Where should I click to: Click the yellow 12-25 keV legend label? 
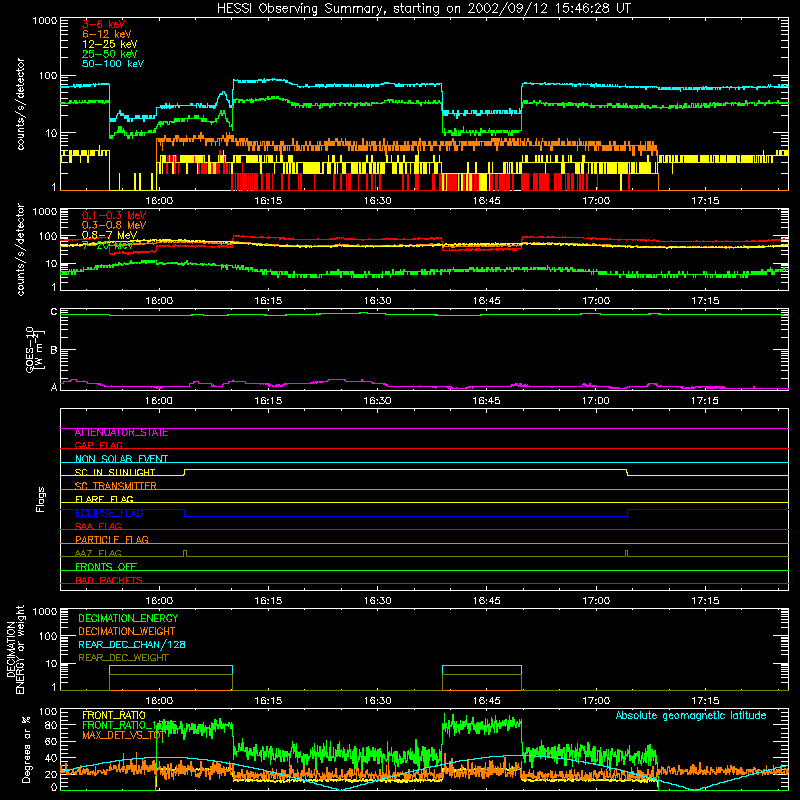pyautogui.click(x=110, y=44)
